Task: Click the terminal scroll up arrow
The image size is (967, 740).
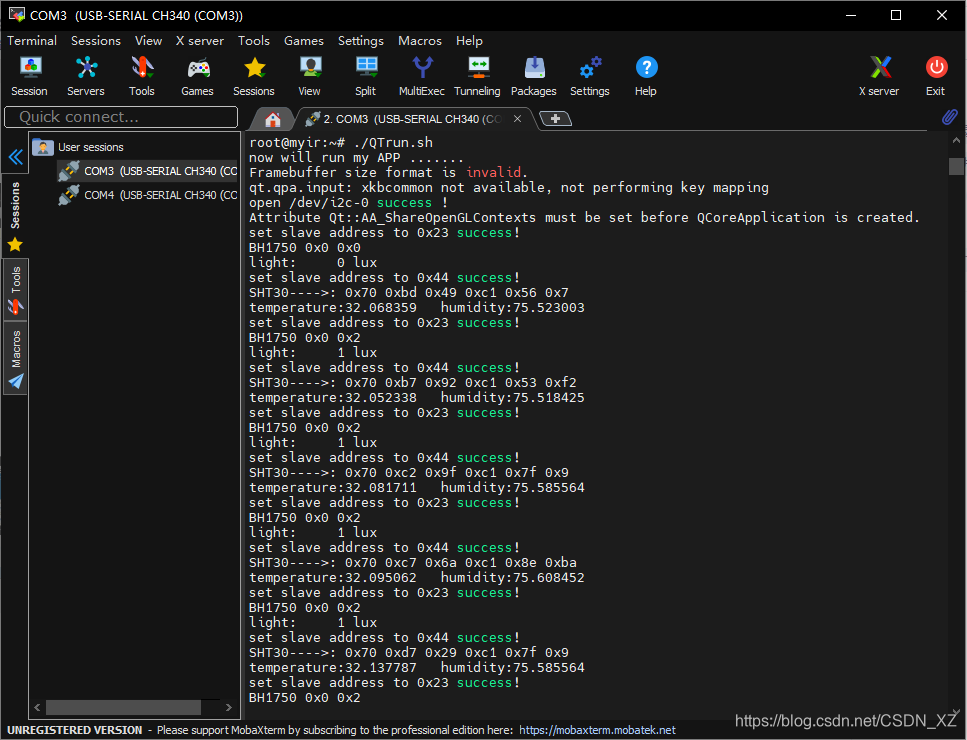Action: tap(956, 141)
